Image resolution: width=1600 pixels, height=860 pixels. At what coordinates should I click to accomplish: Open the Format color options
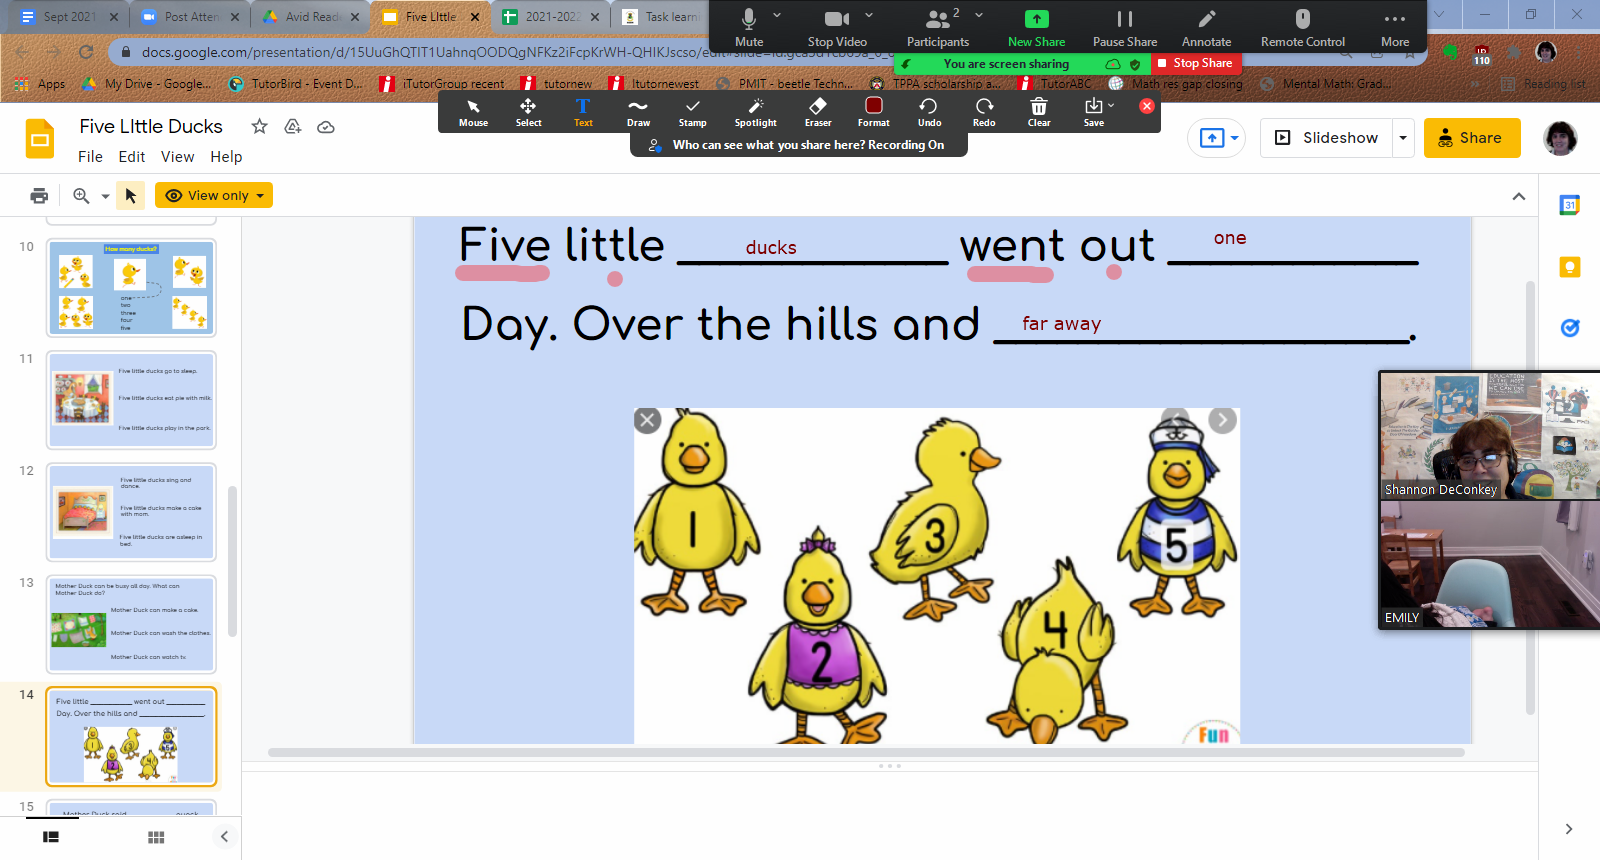873,112
